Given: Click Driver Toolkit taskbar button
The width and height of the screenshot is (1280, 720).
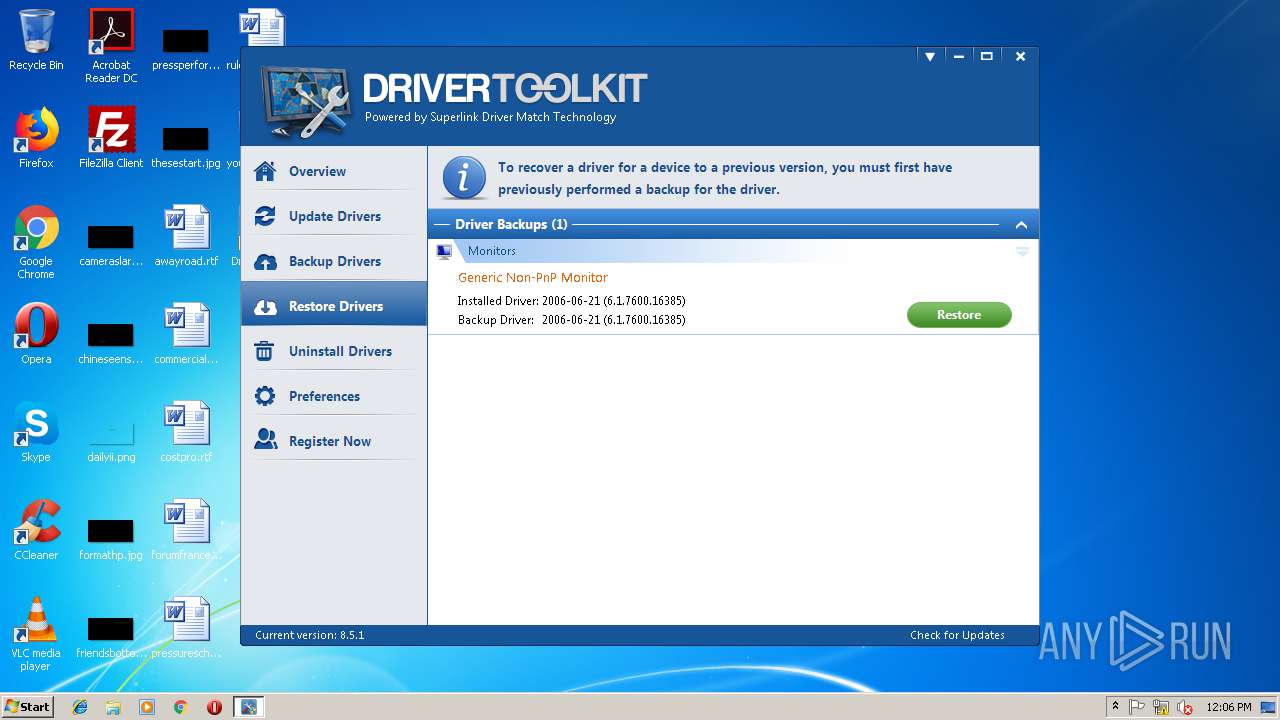Looking at the screenshot, I should coord(248,707).
